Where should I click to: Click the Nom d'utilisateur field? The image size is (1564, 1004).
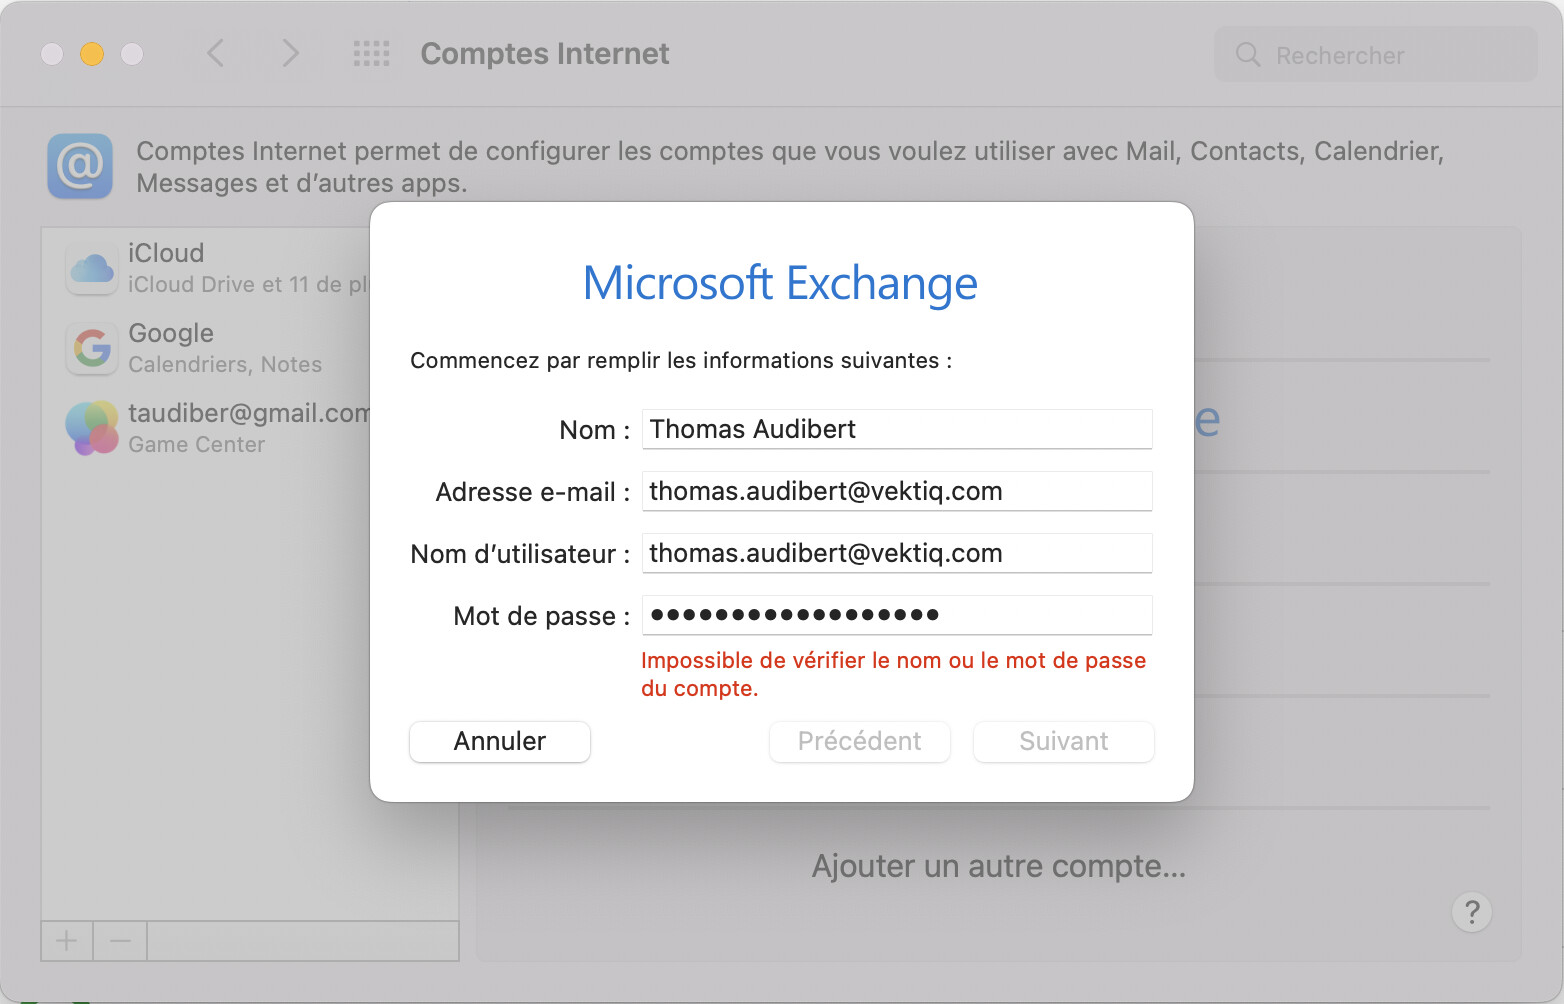[897, 553]
